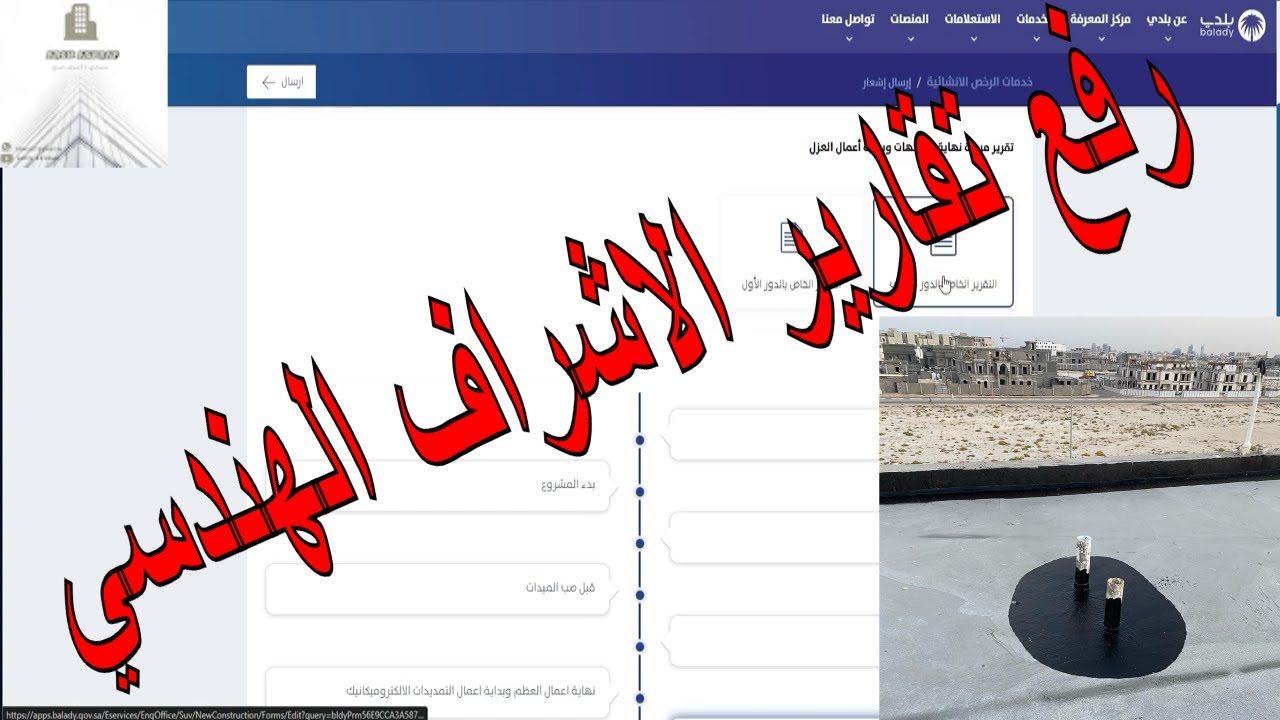Expand chevron under الاستعلامات
The image size is (1280, 720).
click(974, 40)
